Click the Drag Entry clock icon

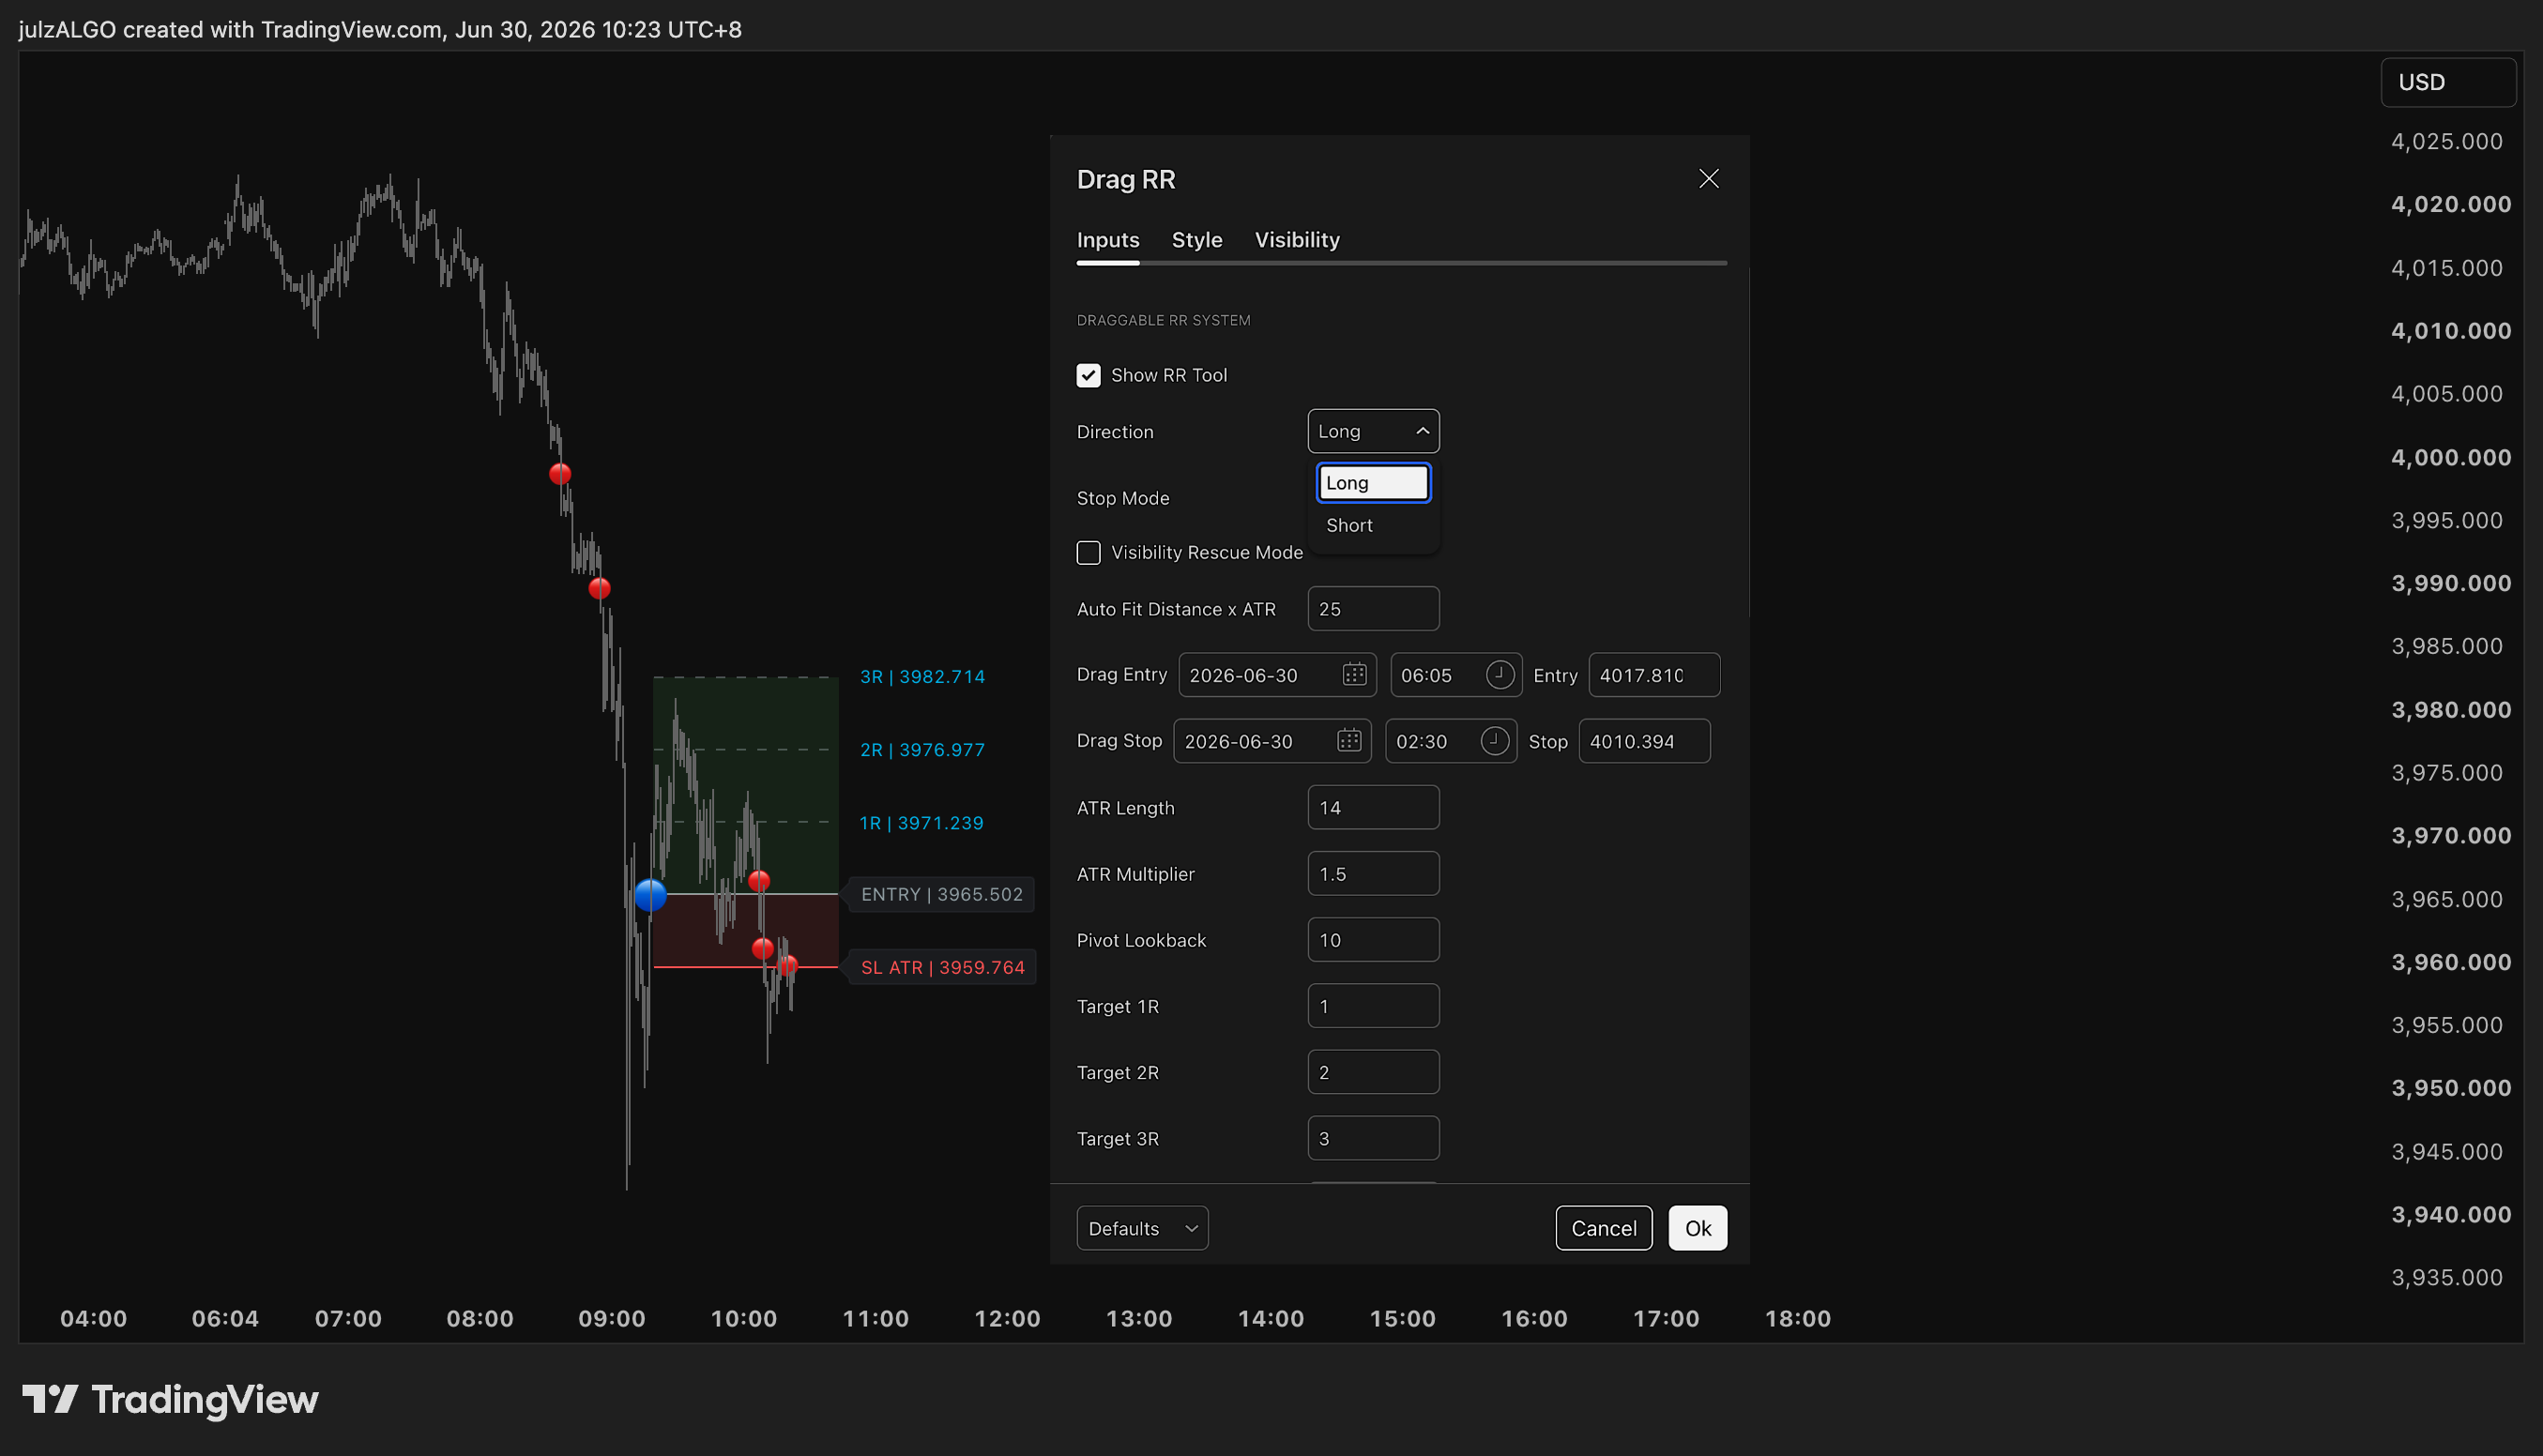(x=1499, y=675)
